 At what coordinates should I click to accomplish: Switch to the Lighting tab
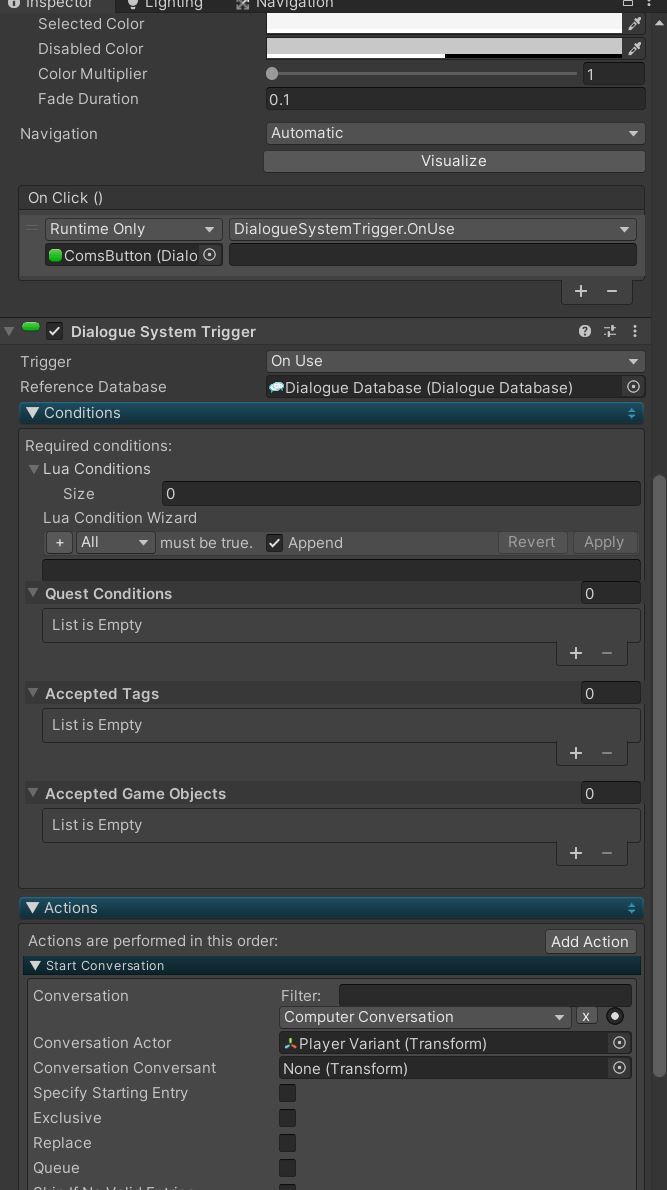click(165, 4)
